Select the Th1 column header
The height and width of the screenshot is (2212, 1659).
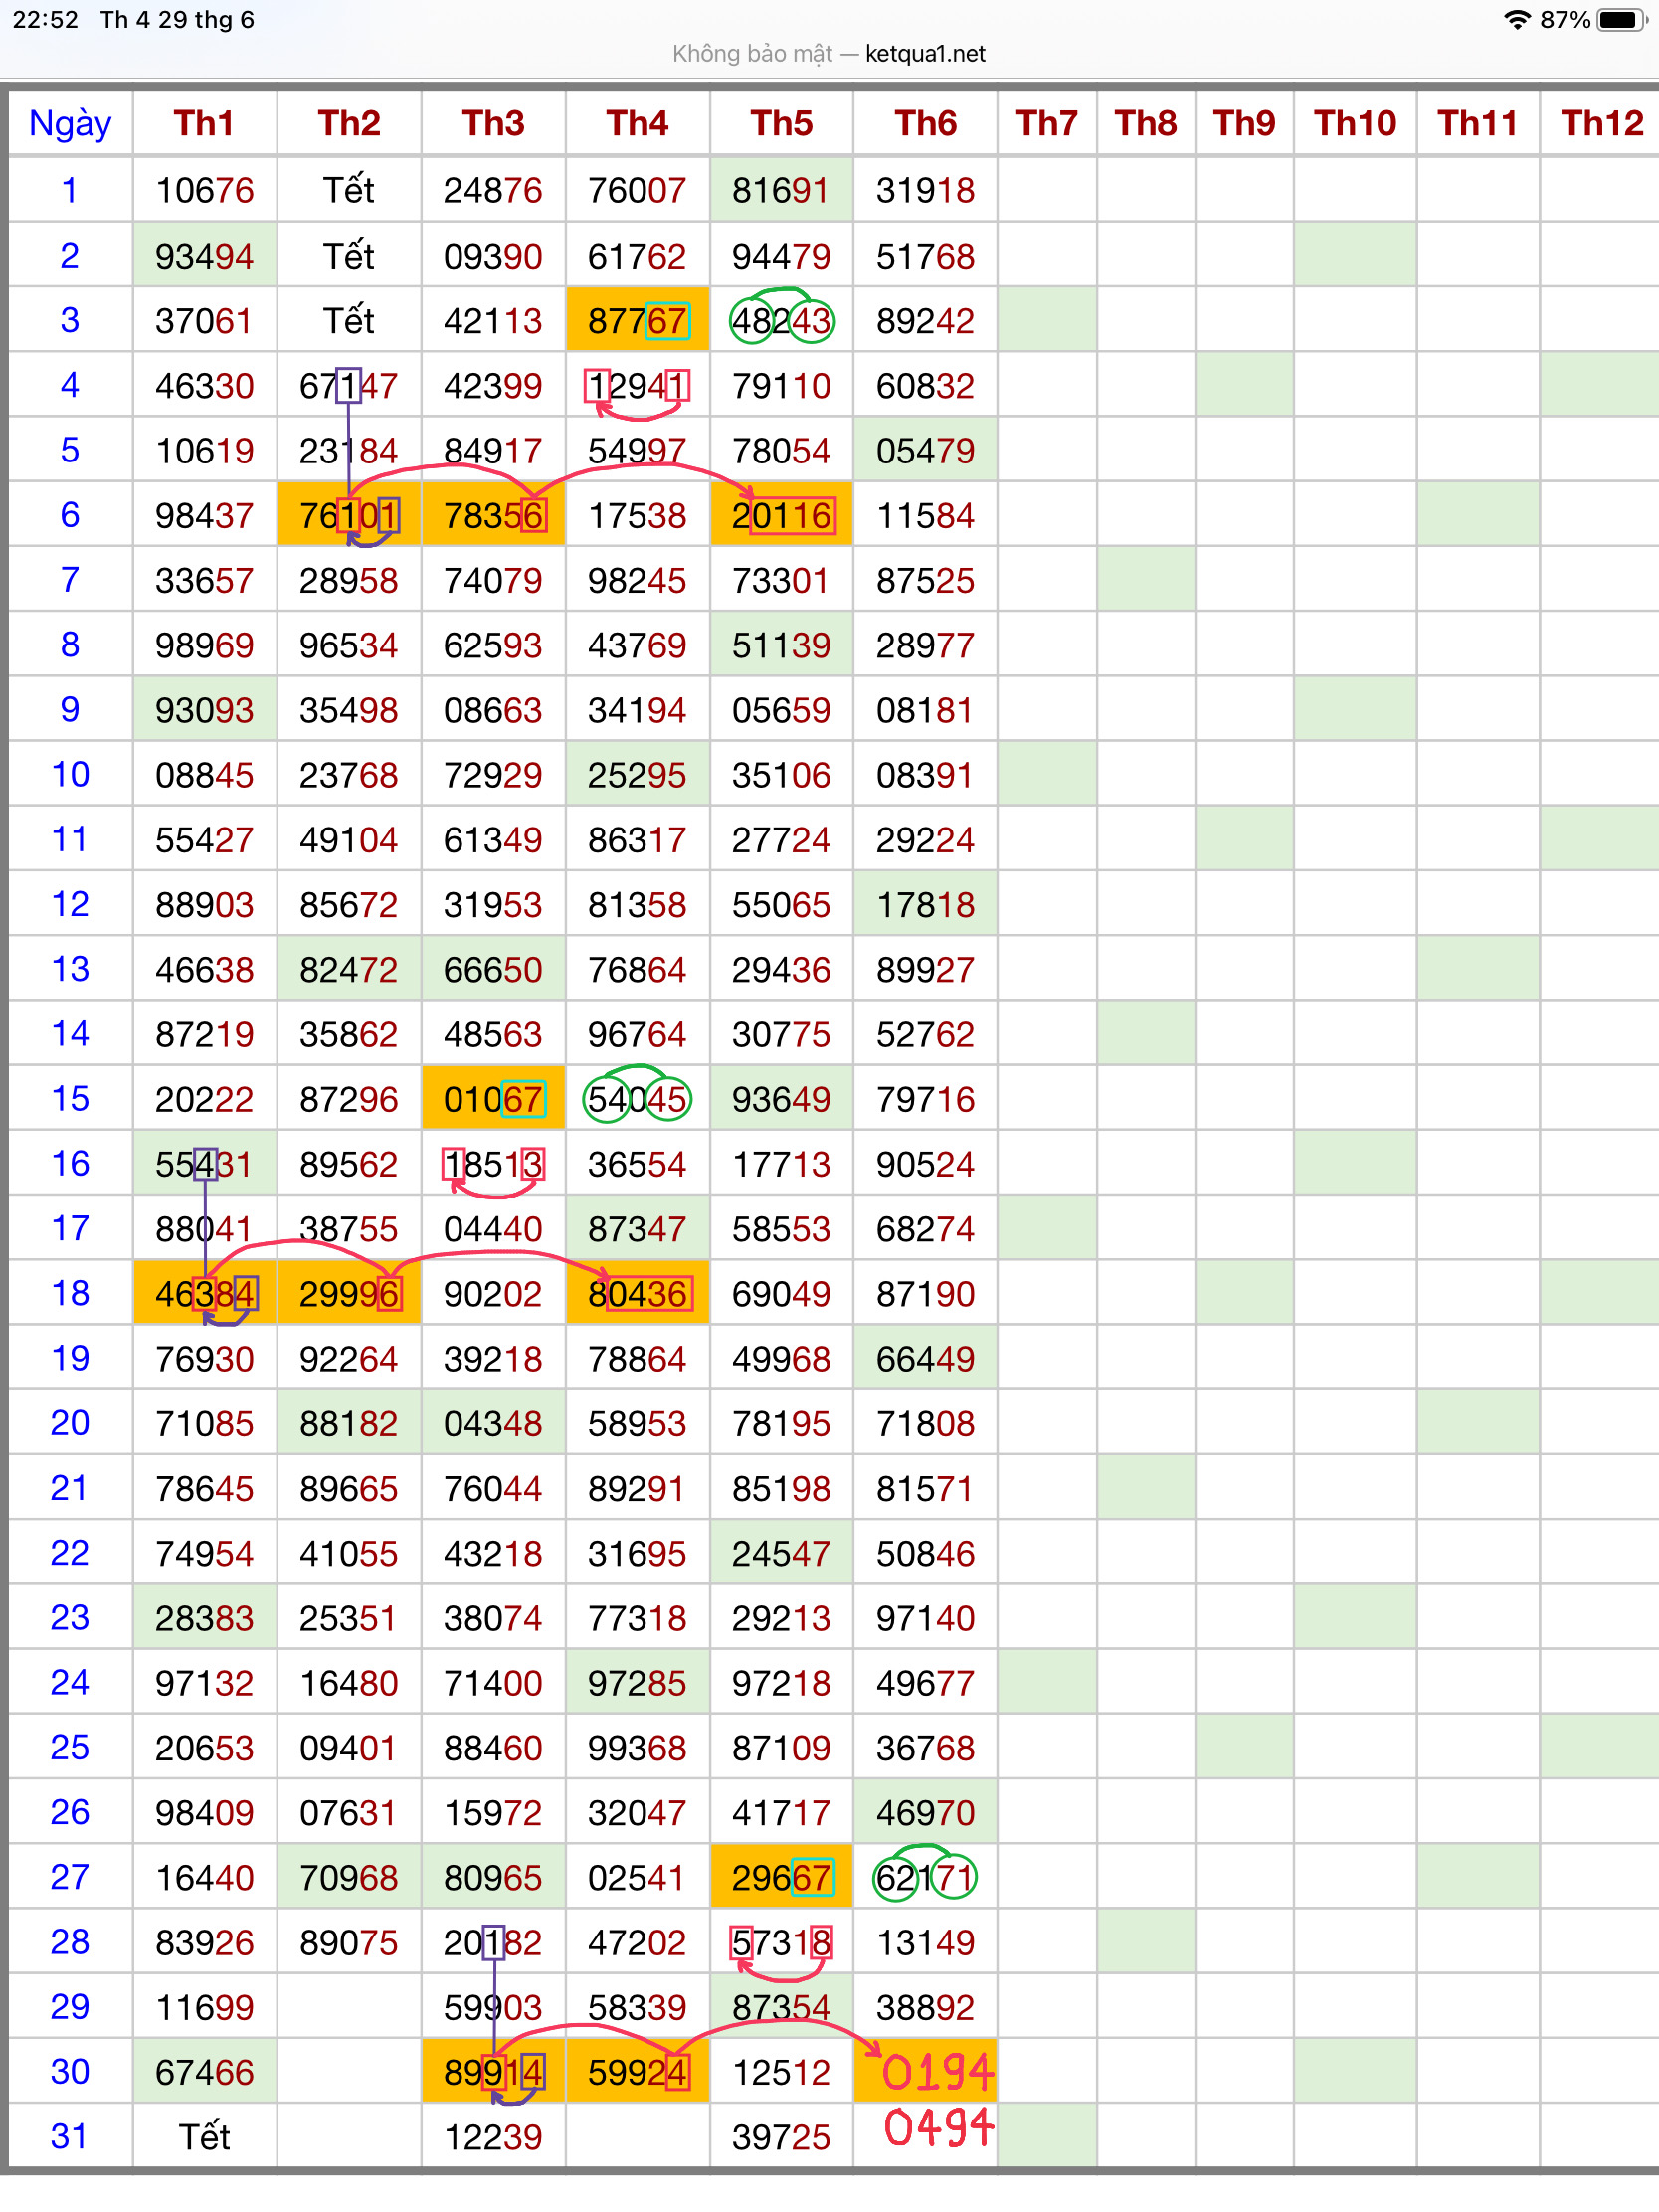click(204, 124)
